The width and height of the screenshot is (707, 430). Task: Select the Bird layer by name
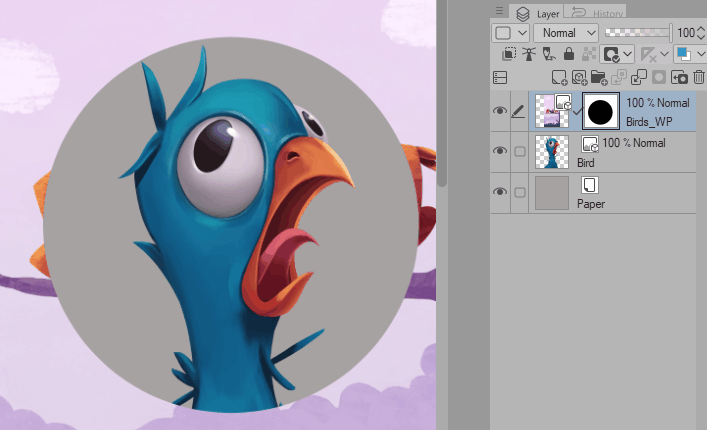(586, 162)
